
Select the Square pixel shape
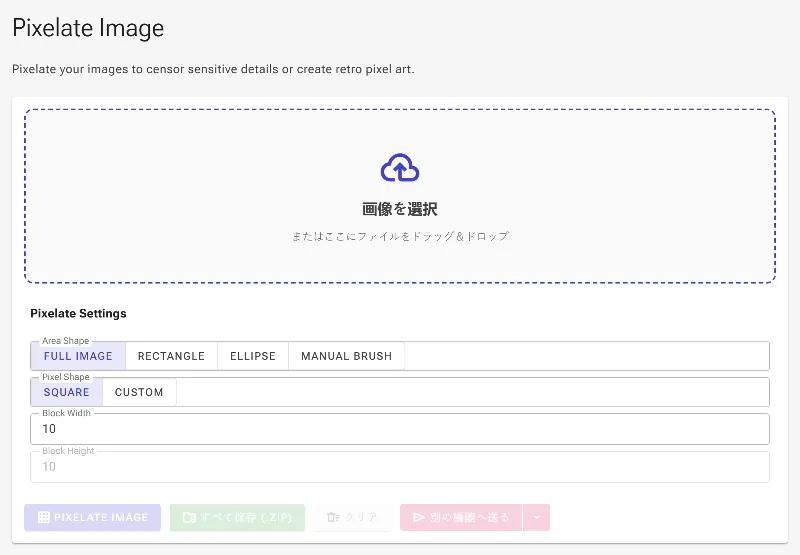click(66, 392)
